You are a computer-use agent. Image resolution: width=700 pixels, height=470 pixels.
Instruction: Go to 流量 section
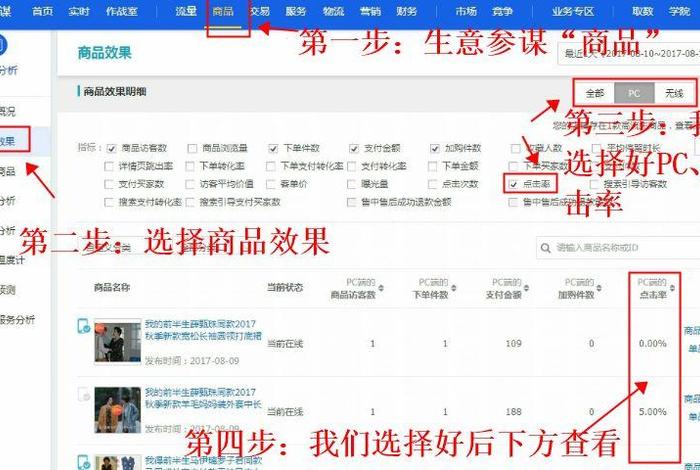coord(186,11)
